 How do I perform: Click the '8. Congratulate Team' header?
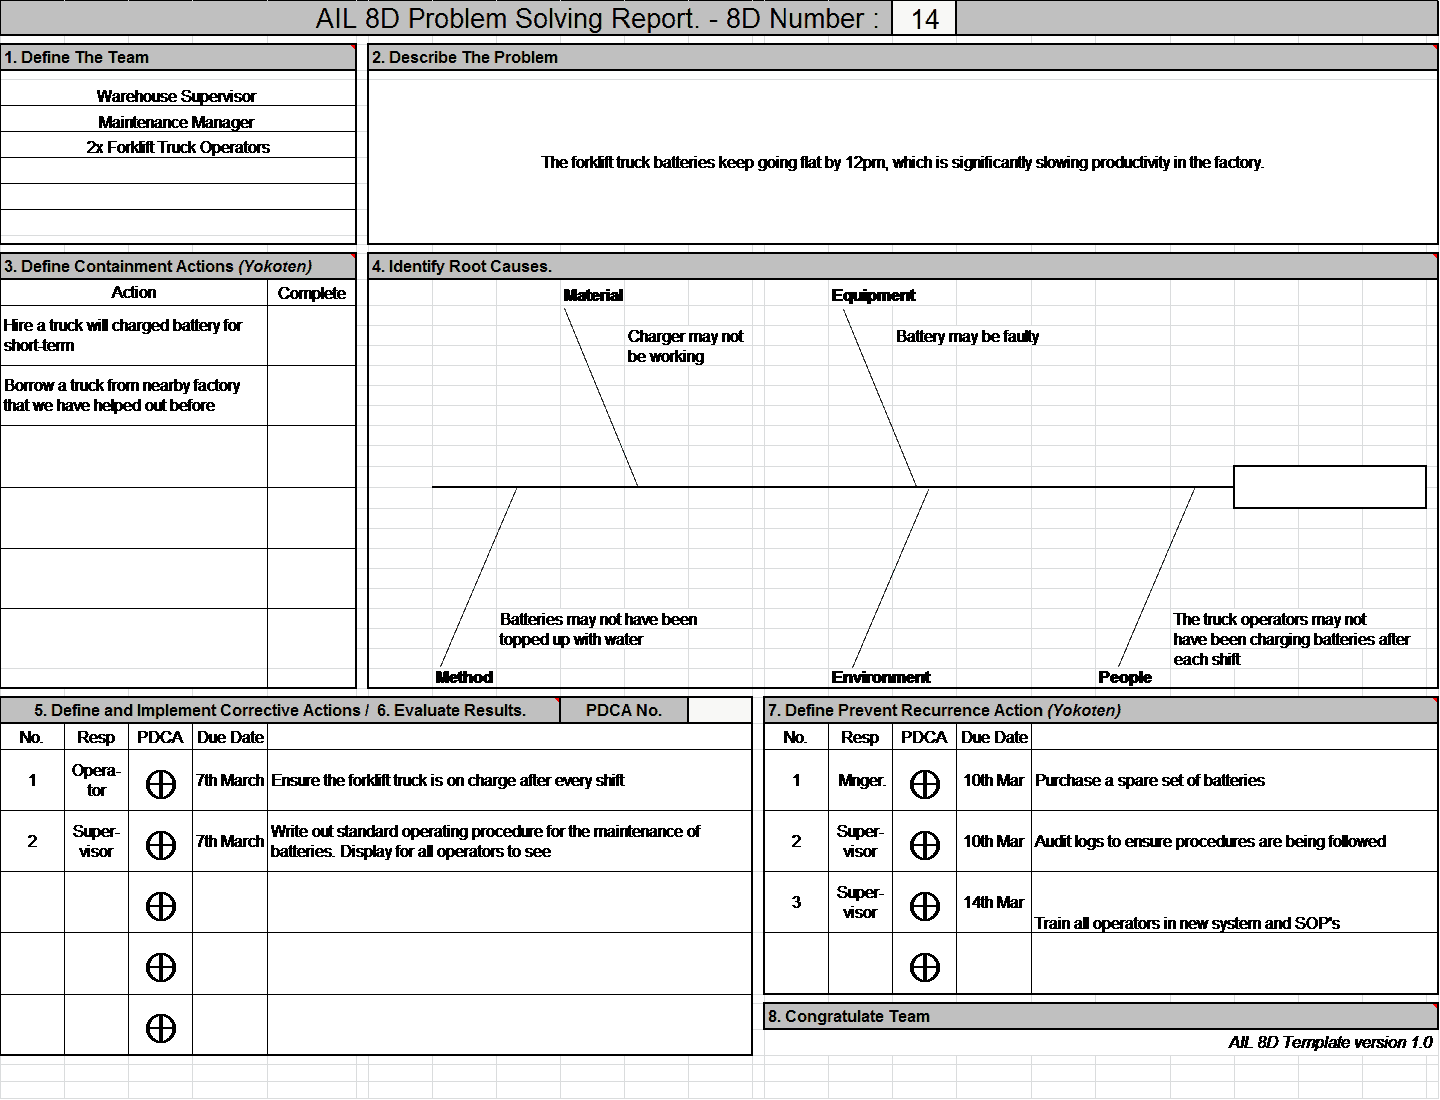(1101, 1016)
